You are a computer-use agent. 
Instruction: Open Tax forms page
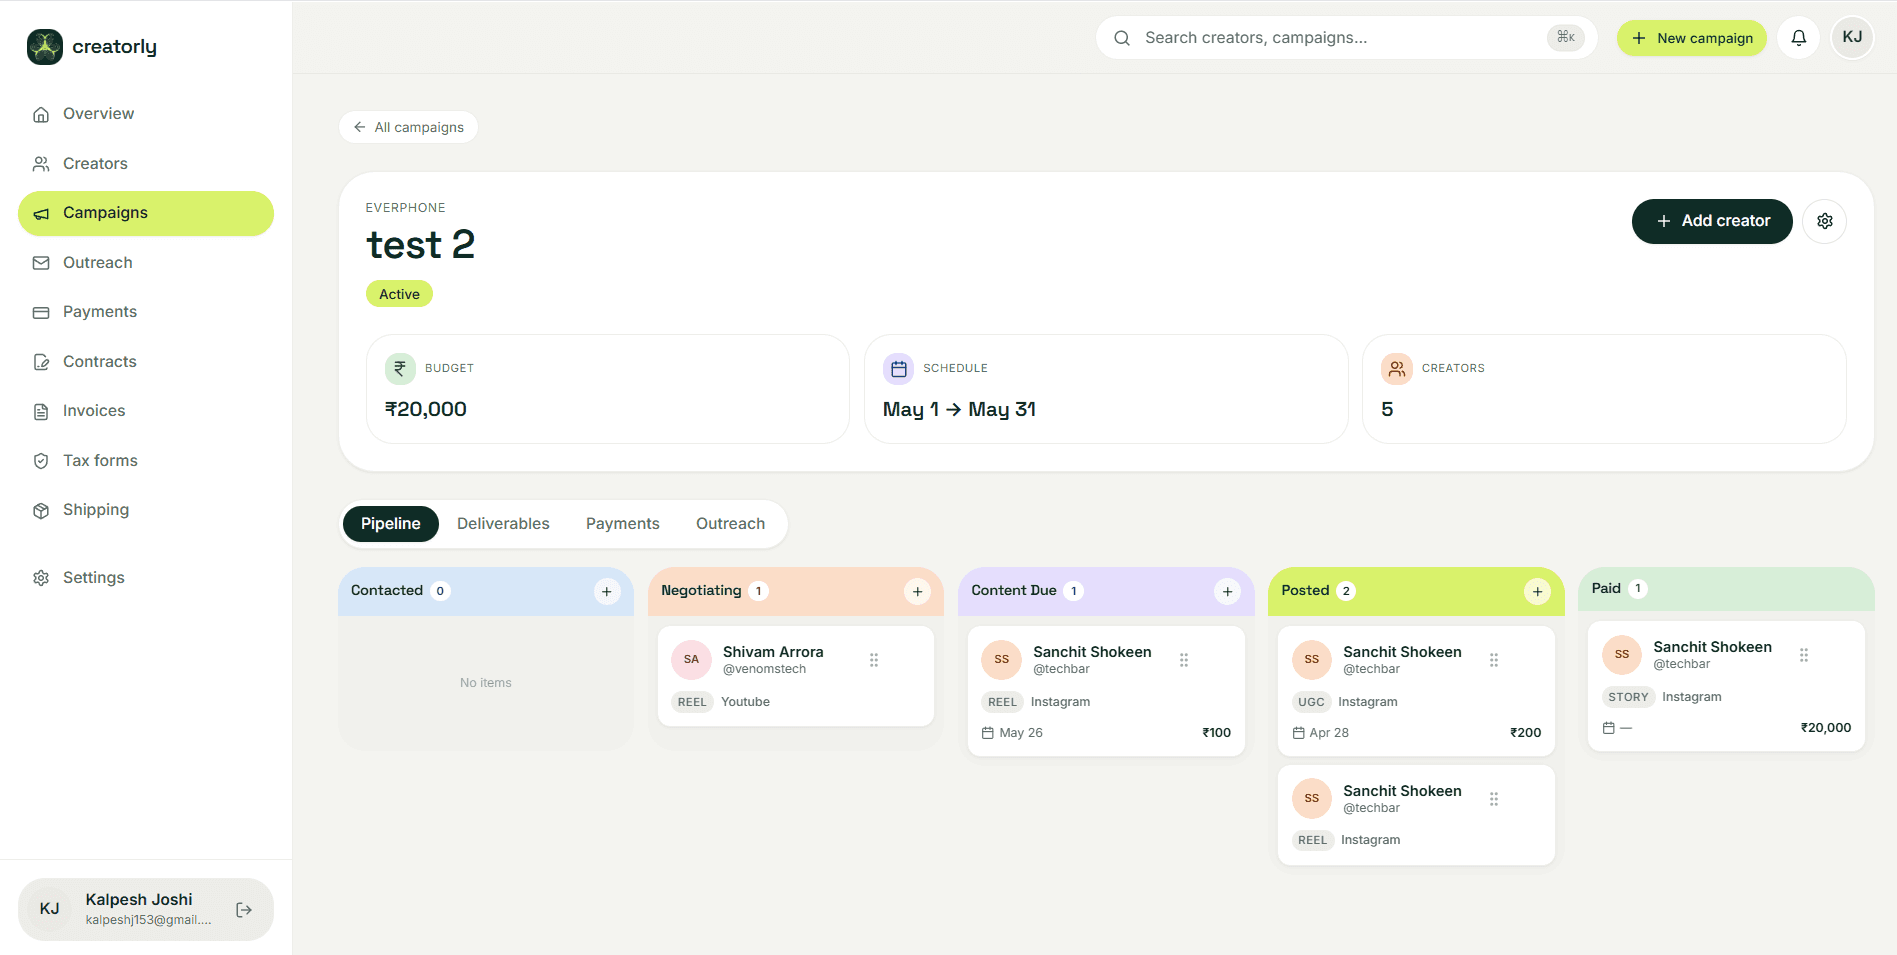point(146,461)
